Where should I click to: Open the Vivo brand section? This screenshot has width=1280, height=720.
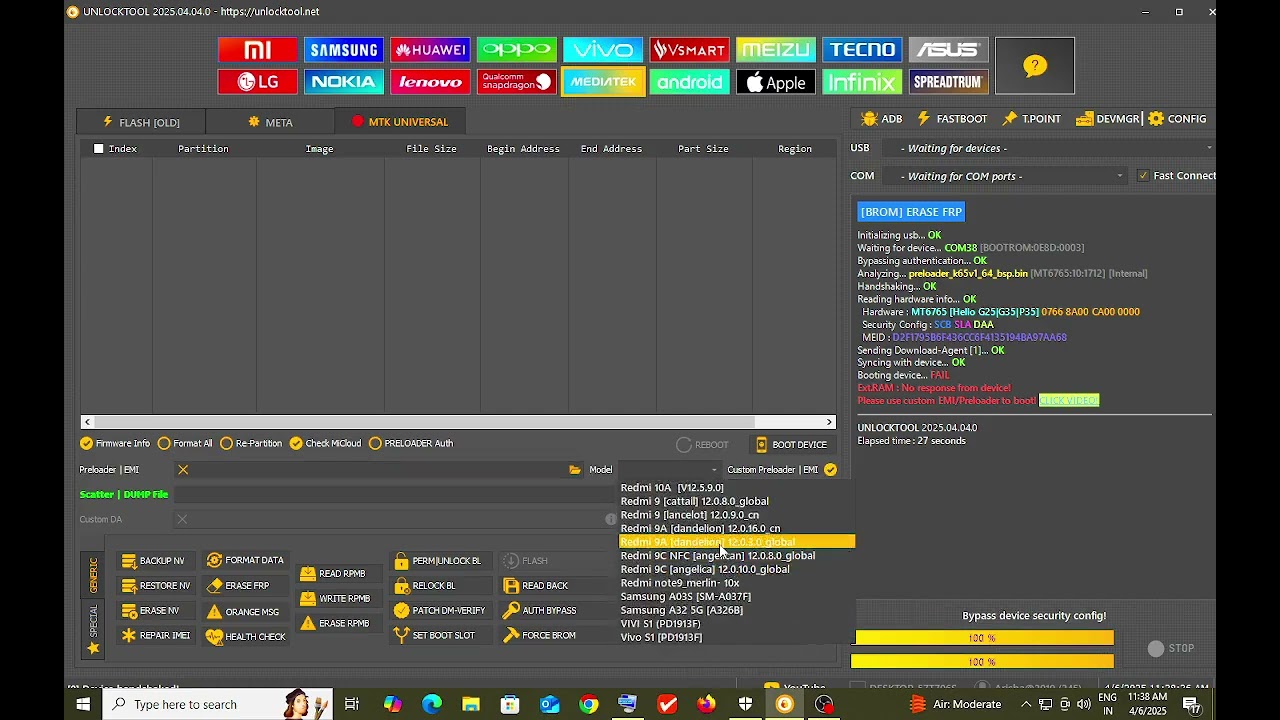click(x=603, y=50)
